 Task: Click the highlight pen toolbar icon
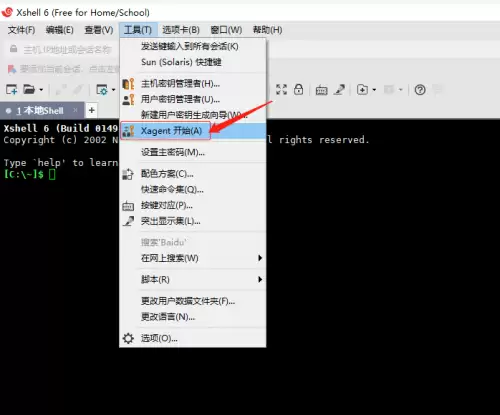[x=339, y=89]
